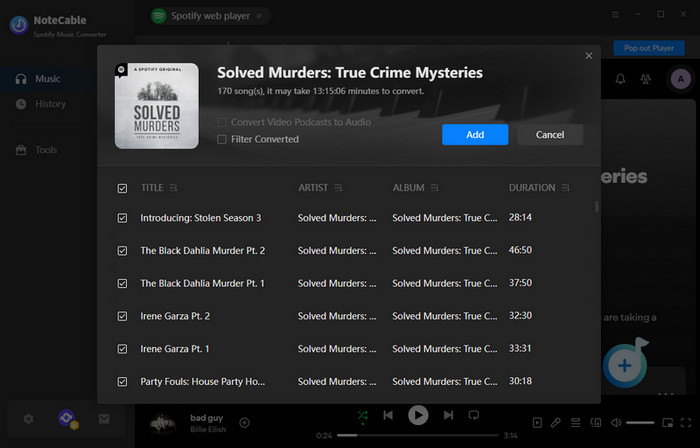Open the DURATION column sort icon
The image size is (700, 448).
566,188
